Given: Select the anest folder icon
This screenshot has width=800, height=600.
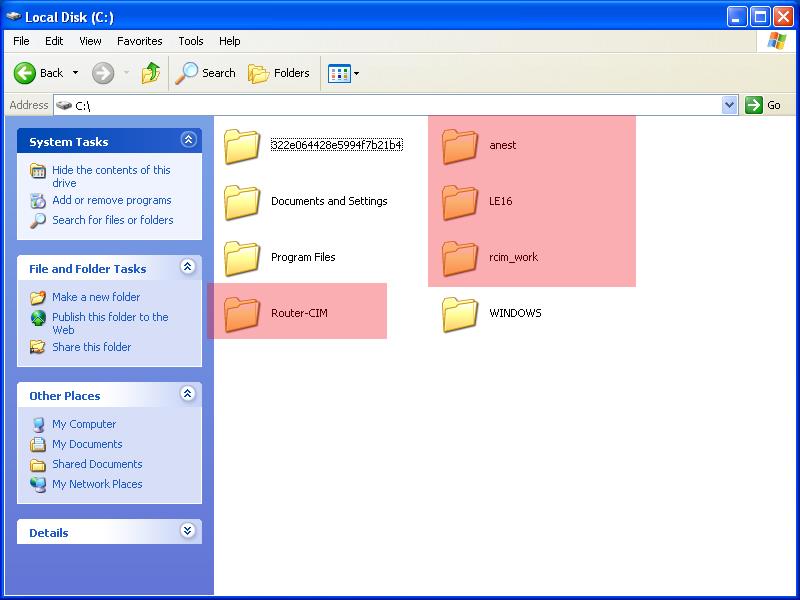Looking at the screenshot, I should (460, 146).
